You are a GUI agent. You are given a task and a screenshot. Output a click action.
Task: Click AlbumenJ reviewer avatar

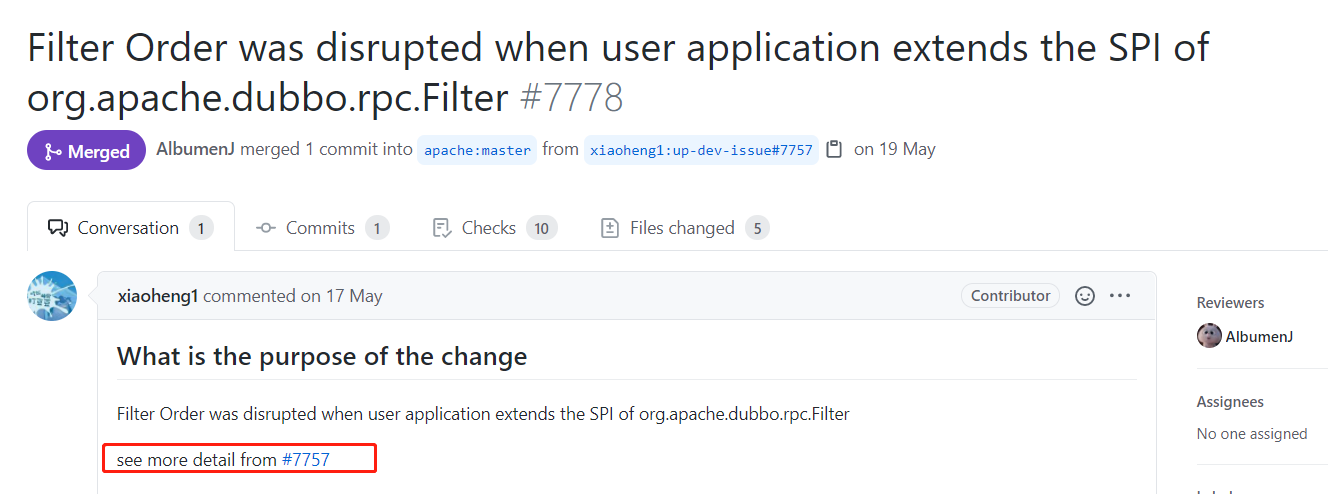[1209, 336]
